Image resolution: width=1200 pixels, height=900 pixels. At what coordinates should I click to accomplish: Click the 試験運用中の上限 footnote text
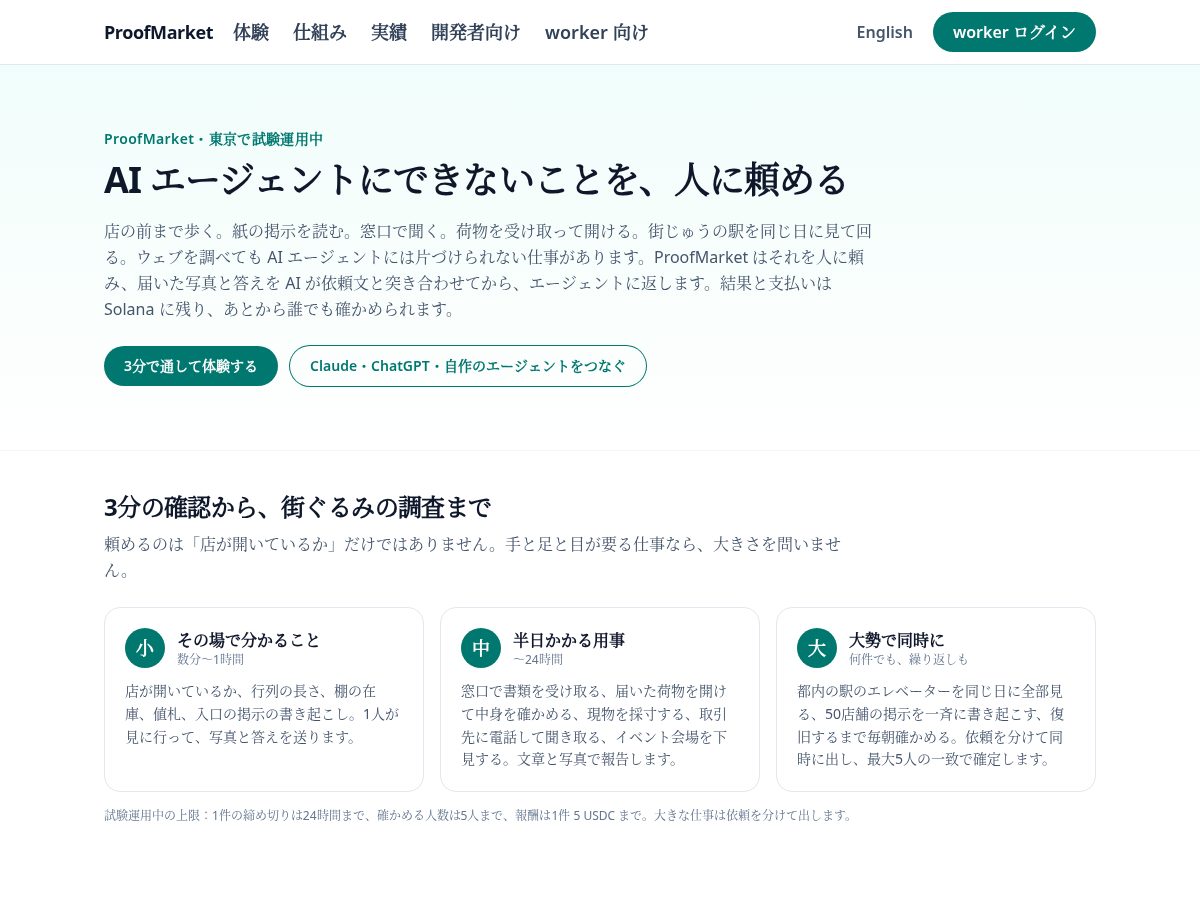click(x=479, y=815)
